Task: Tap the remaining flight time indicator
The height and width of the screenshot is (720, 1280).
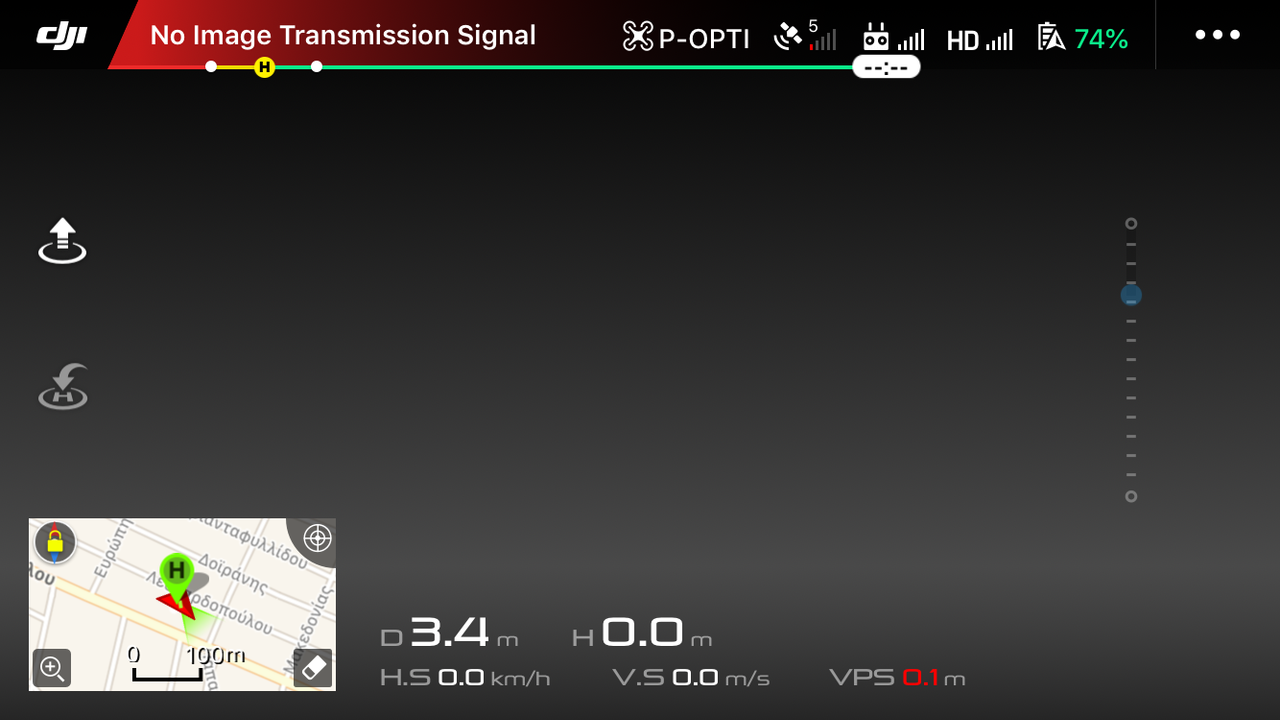Action: [x=886, y=67]
